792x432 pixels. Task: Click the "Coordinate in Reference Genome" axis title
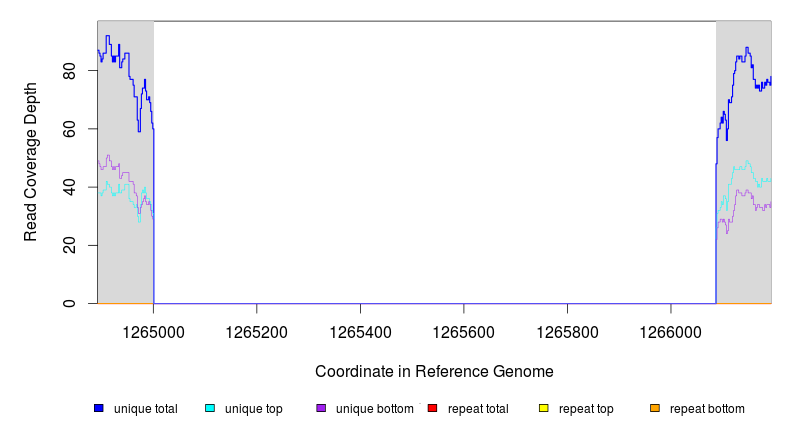pos(434,371)
